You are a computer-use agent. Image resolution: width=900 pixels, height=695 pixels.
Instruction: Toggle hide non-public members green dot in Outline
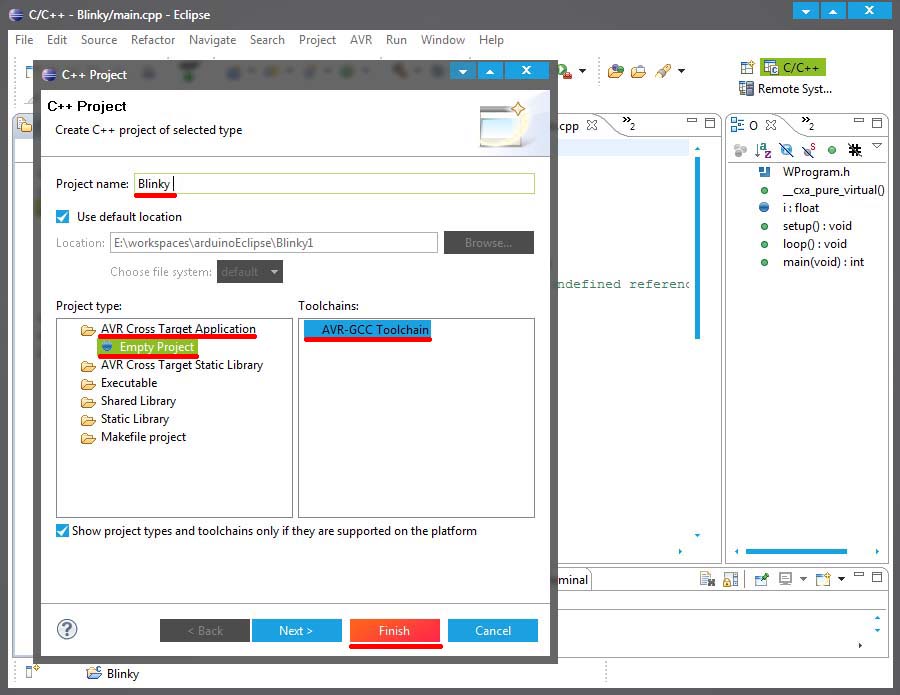[832, 150]
